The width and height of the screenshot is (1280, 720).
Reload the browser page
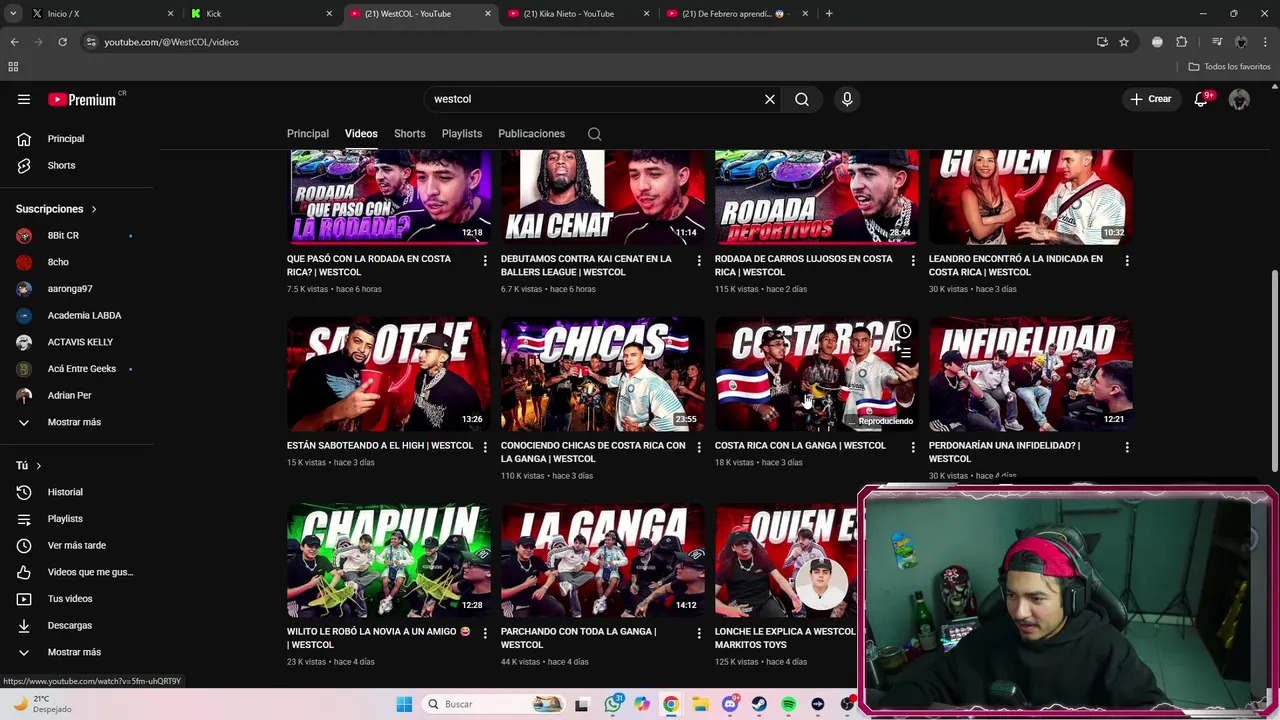coord(62,42)
